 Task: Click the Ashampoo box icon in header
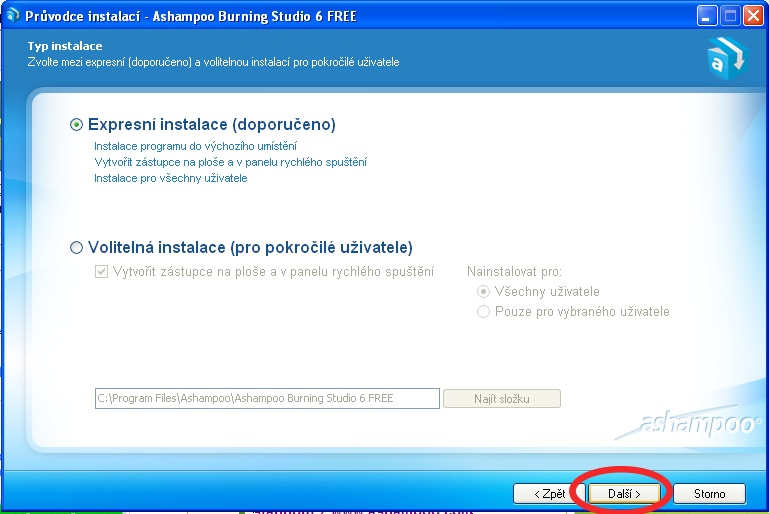click(x=724, y=57)
